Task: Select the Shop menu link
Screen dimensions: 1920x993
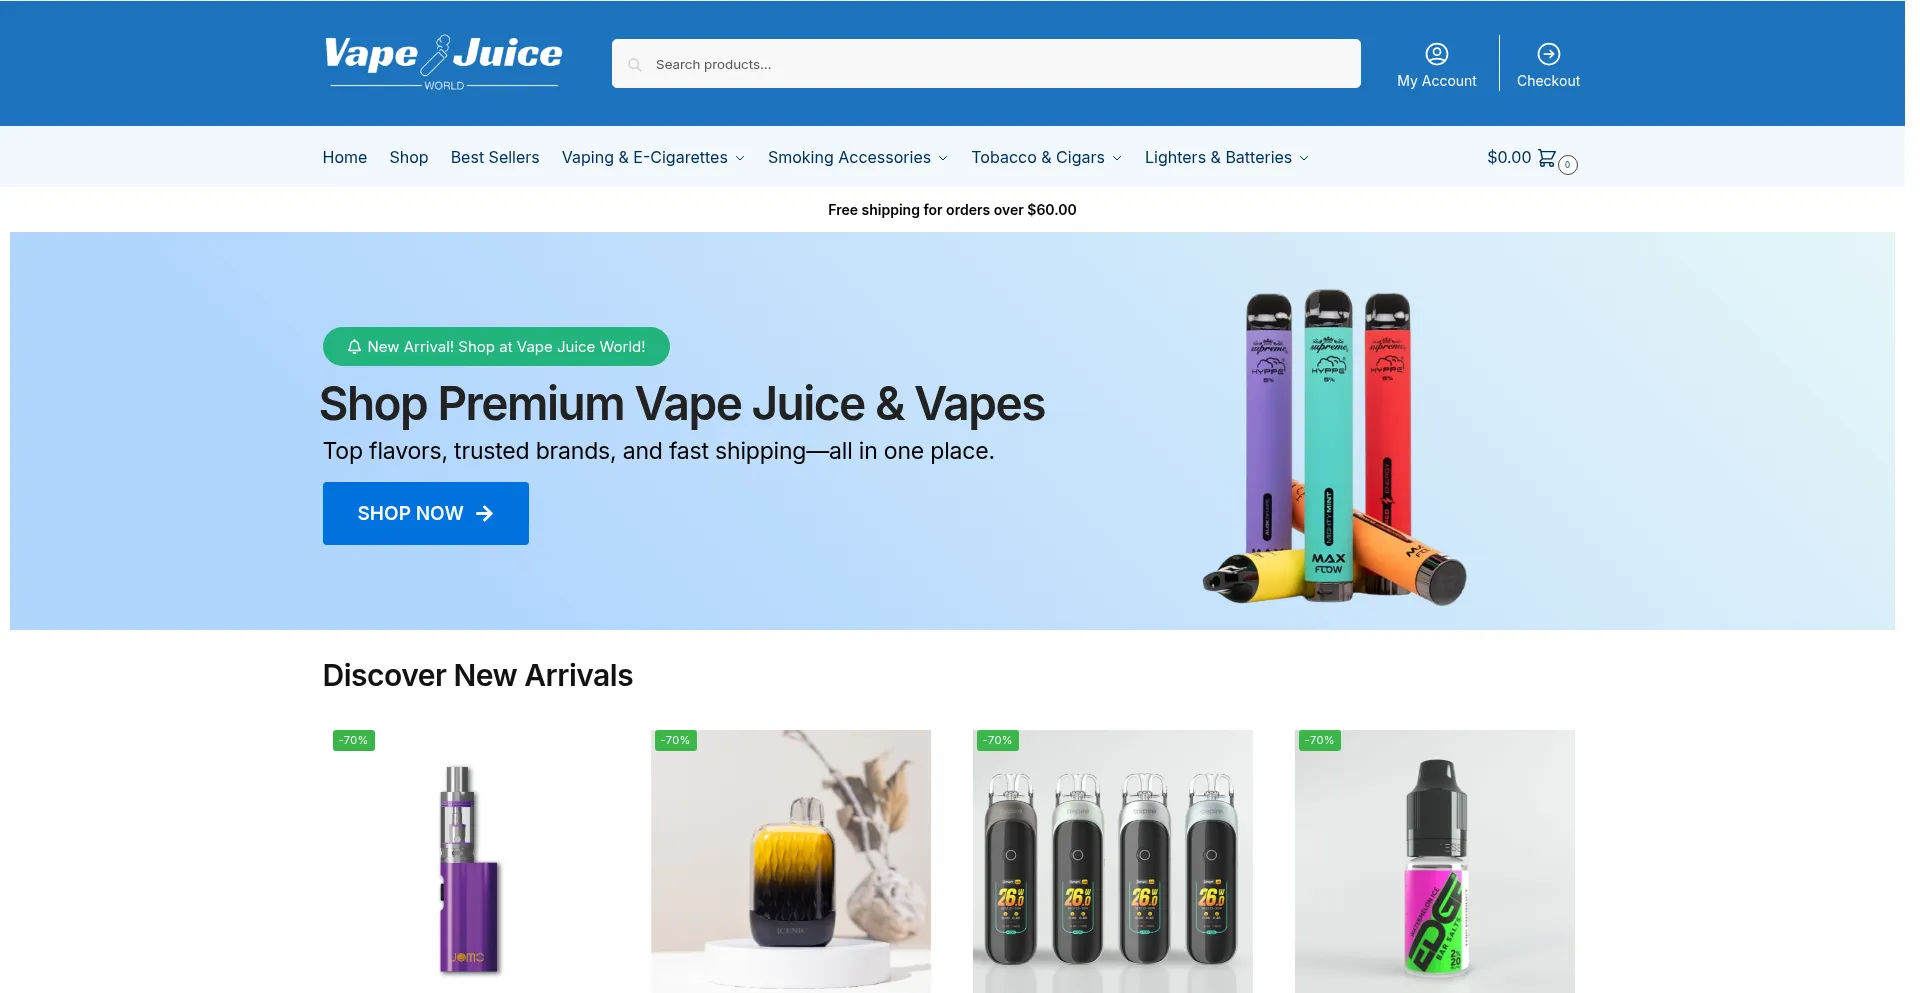Action: 409,158
